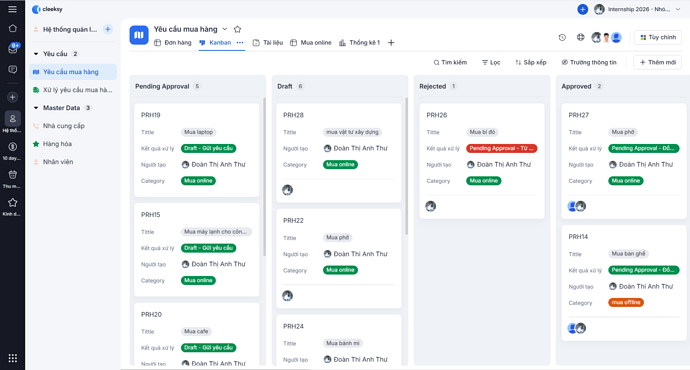
Task: Click the Draft column scrollbar
Action: click(406, 166)
